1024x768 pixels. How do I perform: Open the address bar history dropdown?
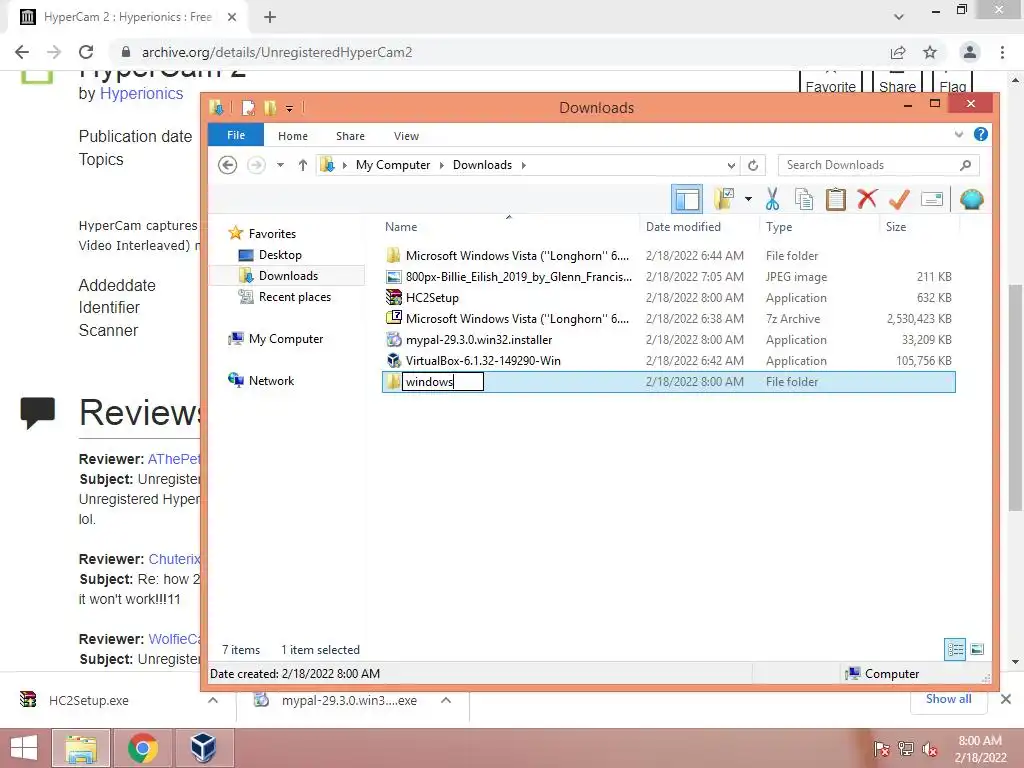click(731, 165)
